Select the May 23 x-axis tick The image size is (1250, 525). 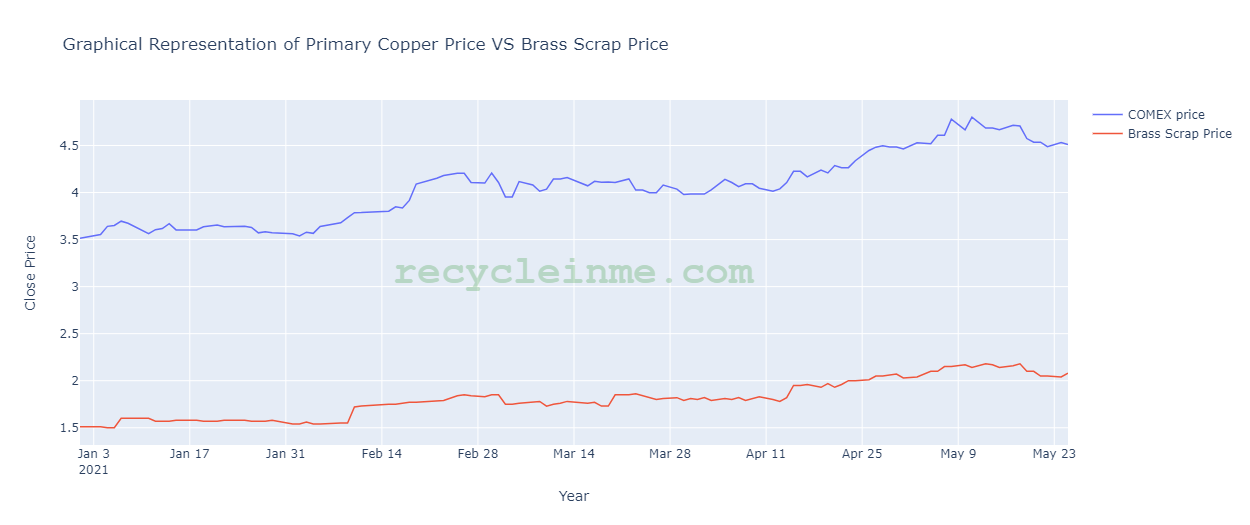click(x=1053, y=453)
